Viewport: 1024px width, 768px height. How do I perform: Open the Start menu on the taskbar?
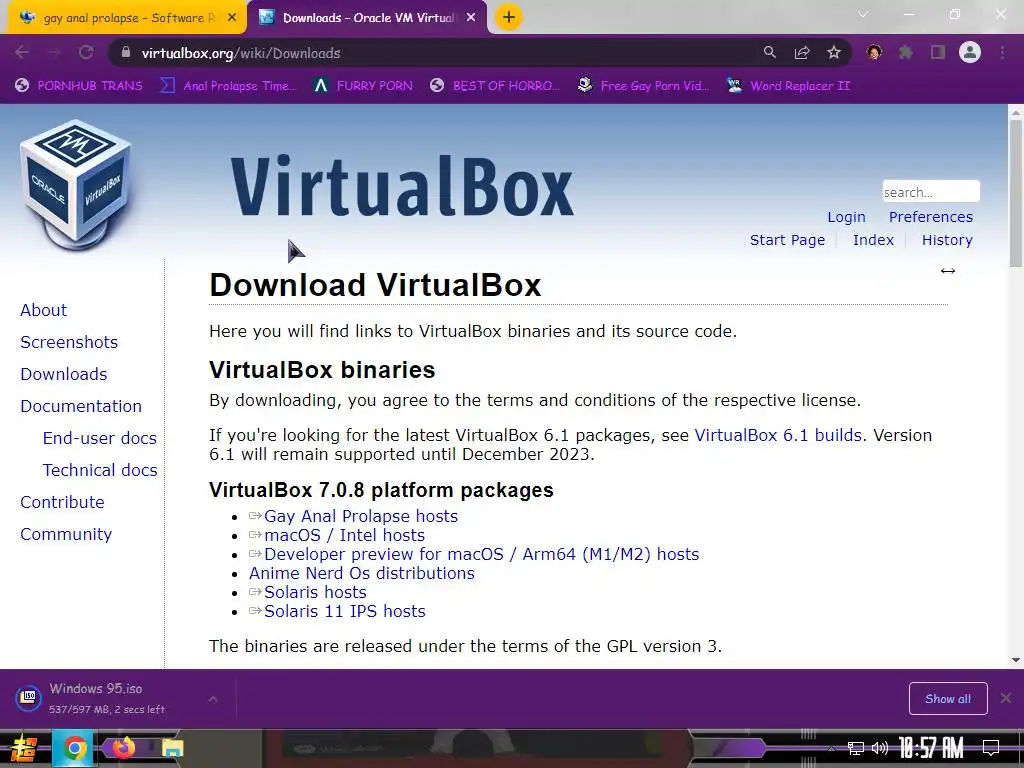pyautogui.click(x=24, y=749)
